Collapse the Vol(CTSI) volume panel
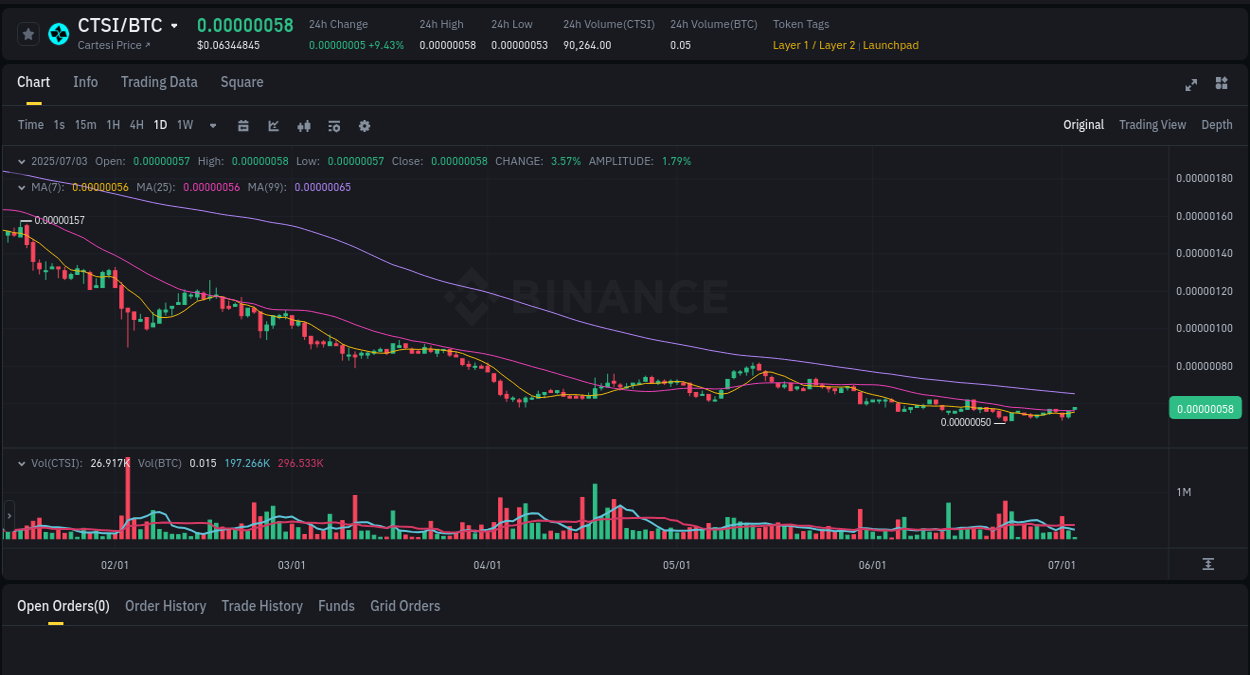Screen dimensions: 1250x675 click(20, 463)
